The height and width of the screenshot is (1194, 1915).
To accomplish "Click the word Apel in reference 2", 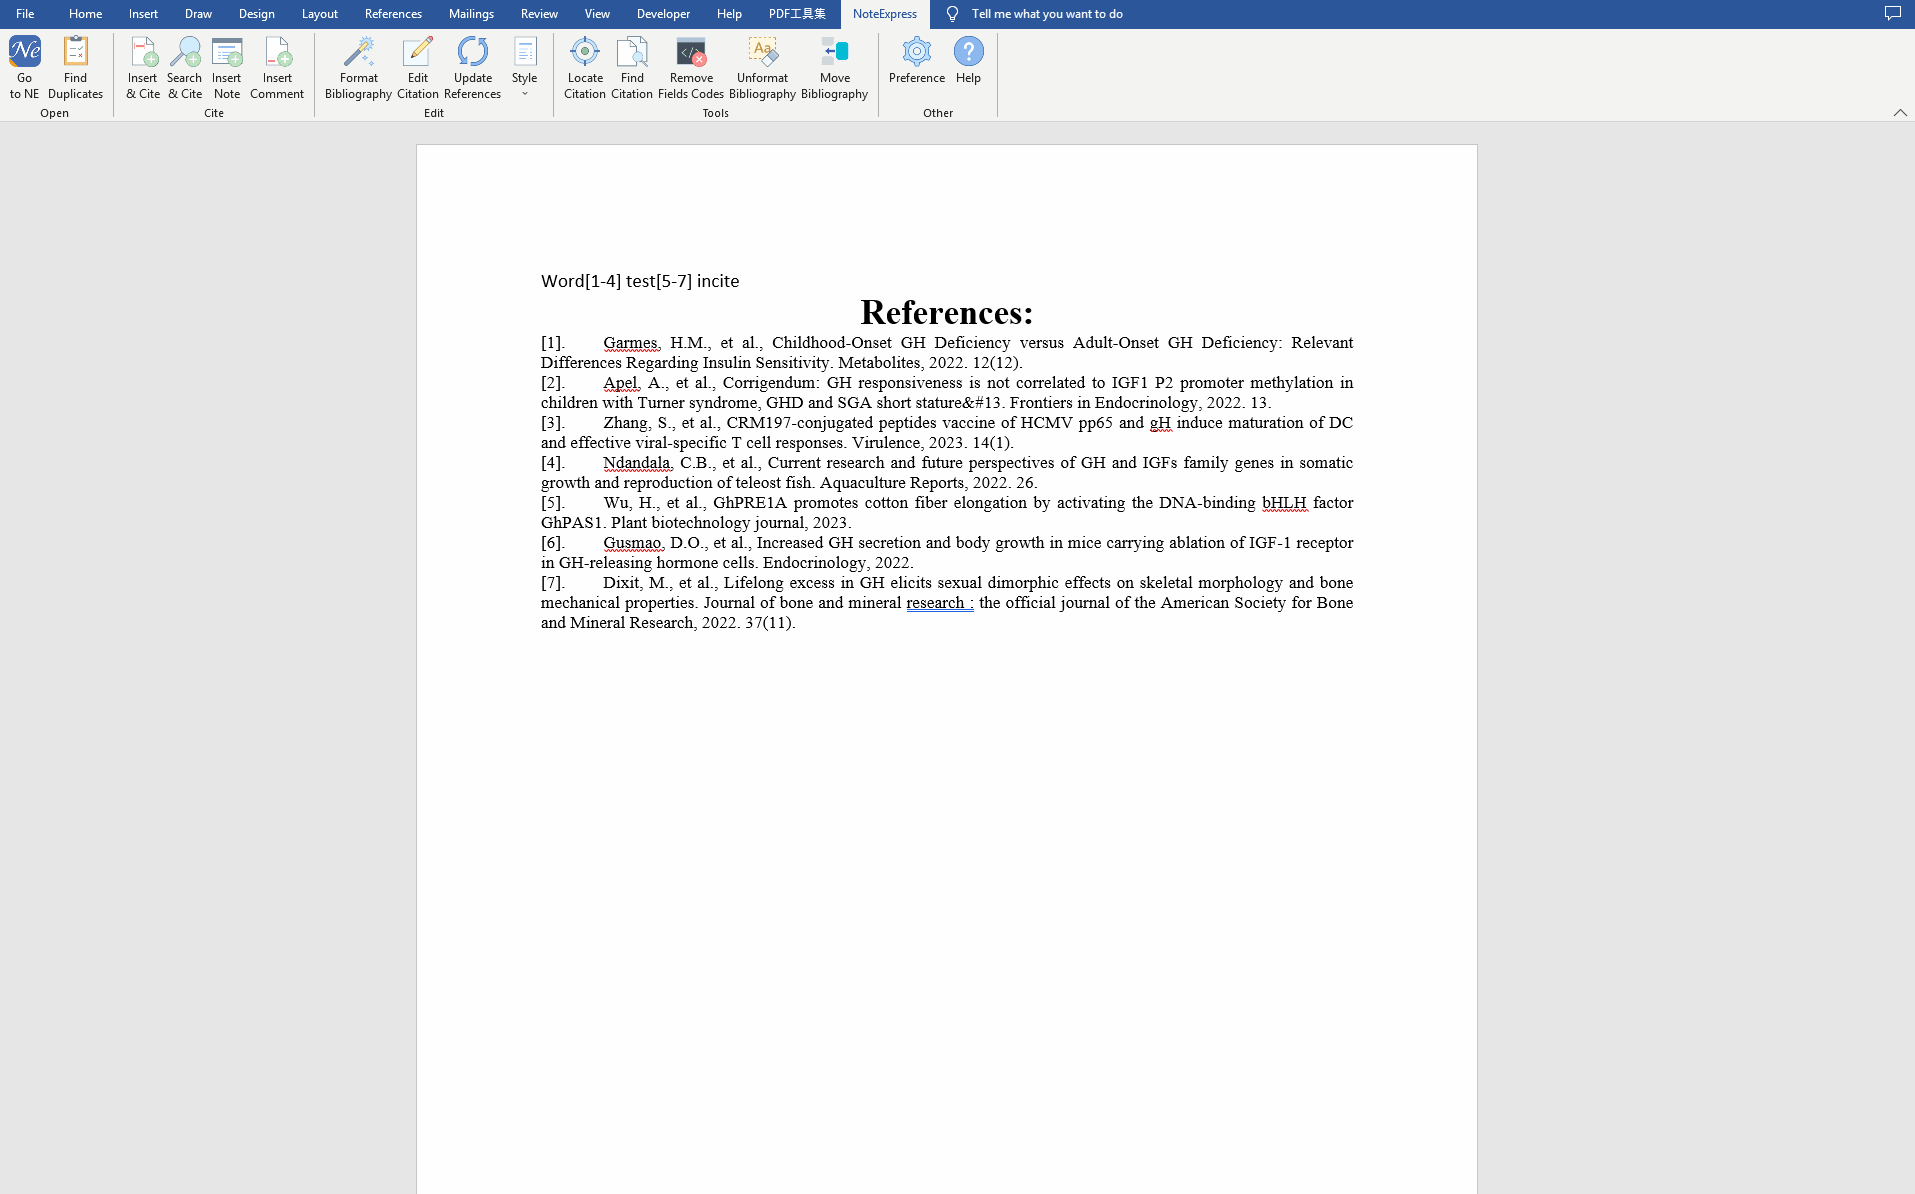I will coord(620,382).
